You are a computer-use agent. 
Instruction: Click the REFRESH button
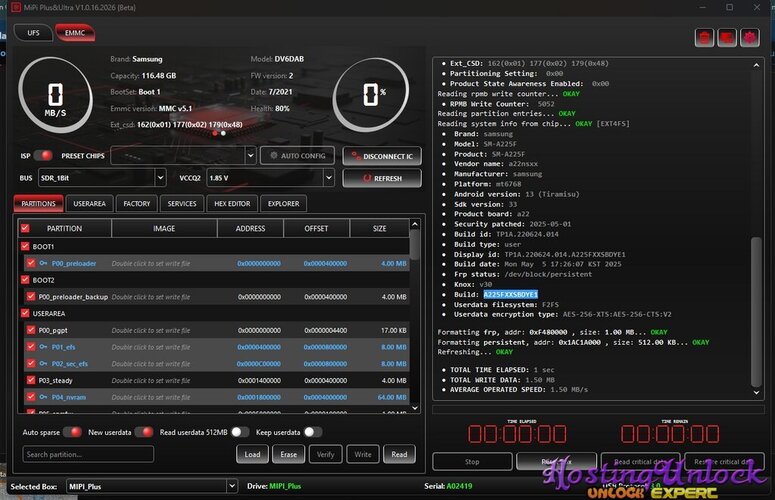pos(382,178)
